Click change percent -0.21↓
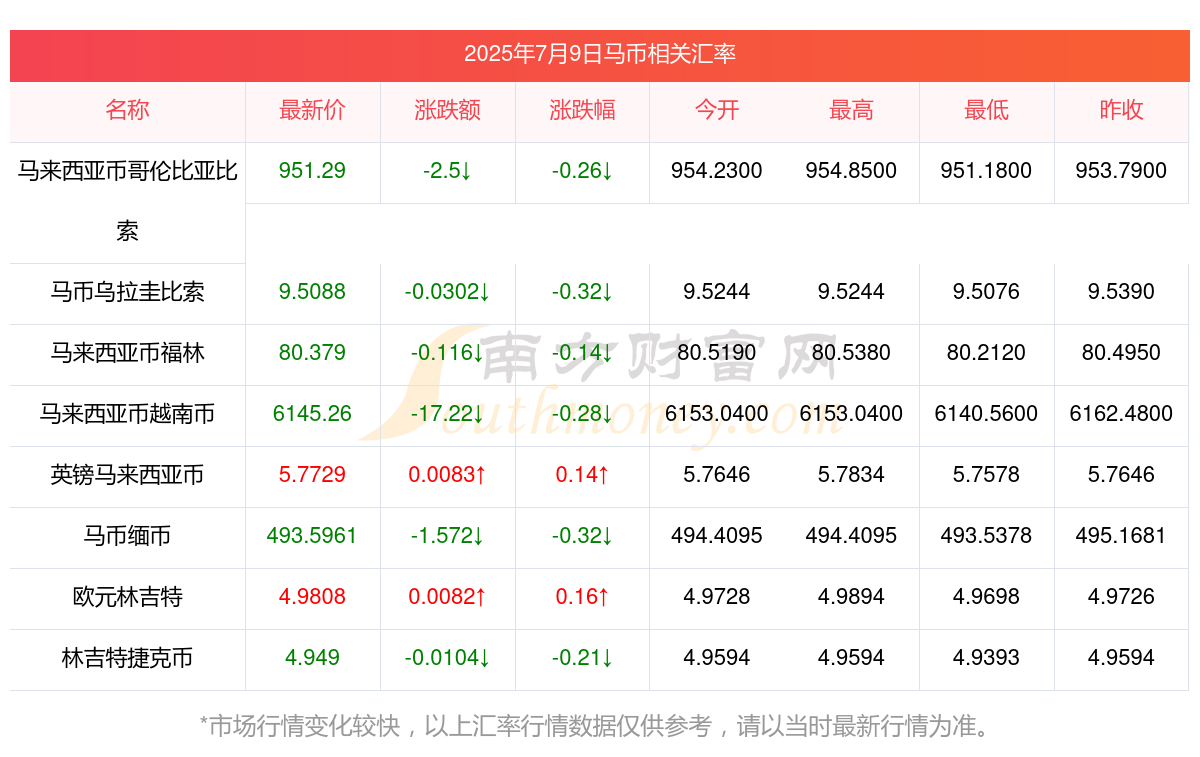Screen dimensions: 1200x757 coord(583,658)
